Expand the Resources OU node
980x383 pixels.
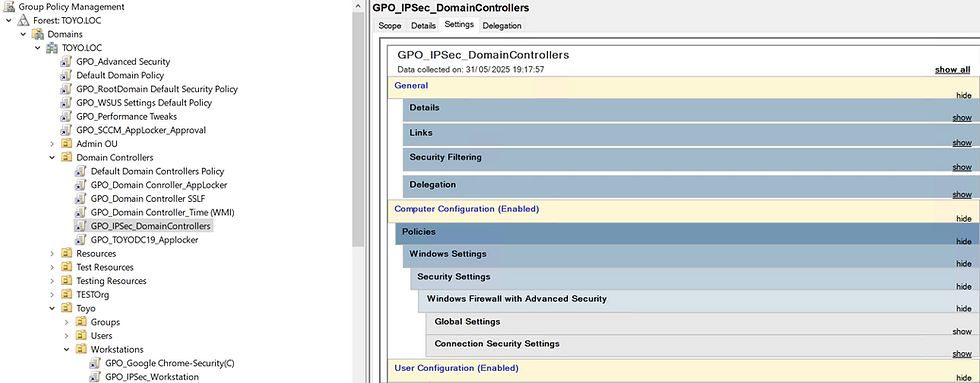click(x=52, y=254)
